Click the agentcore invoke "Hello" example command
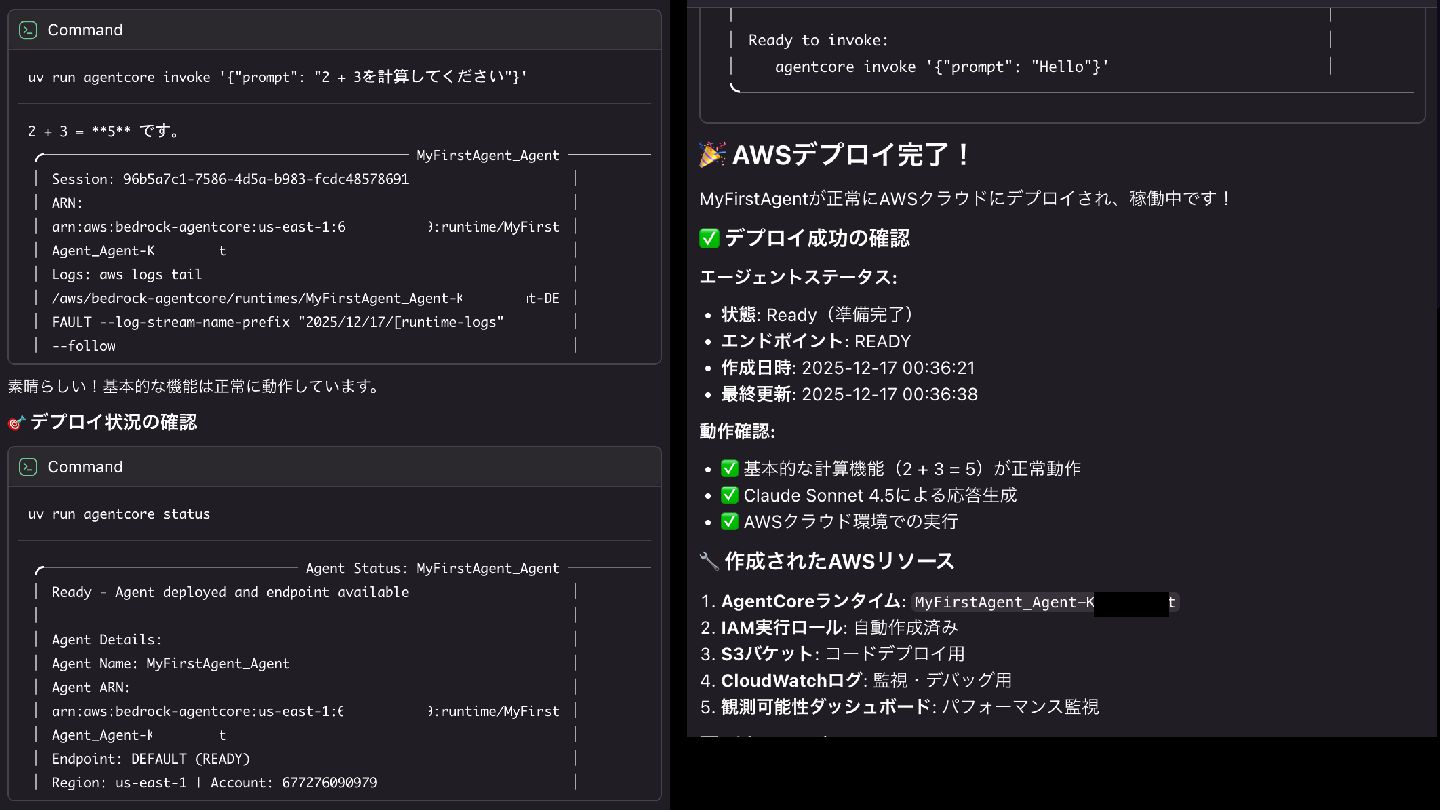The image size is (1440, 810). [x=941, y=67]
